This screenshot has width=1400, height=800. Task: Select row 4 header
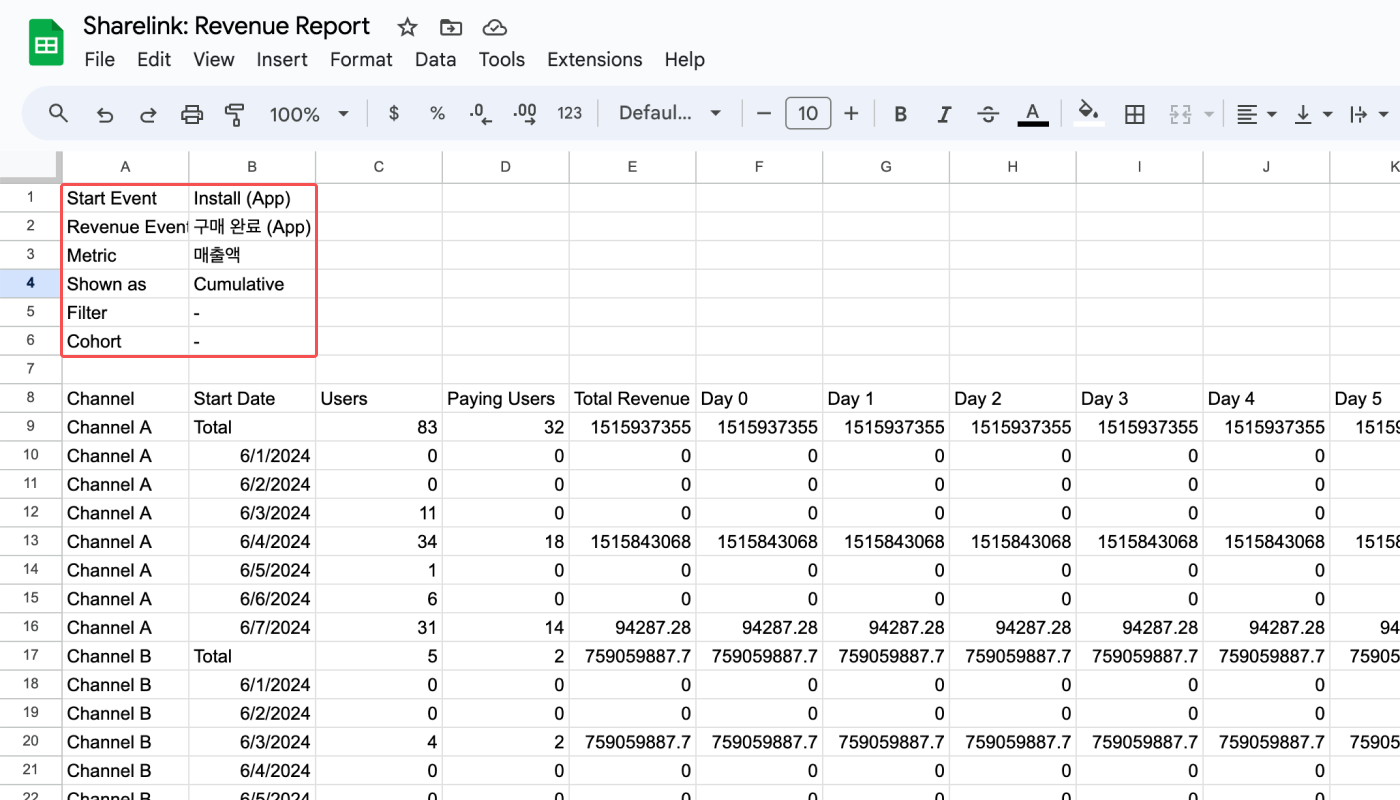coord(30,284)
